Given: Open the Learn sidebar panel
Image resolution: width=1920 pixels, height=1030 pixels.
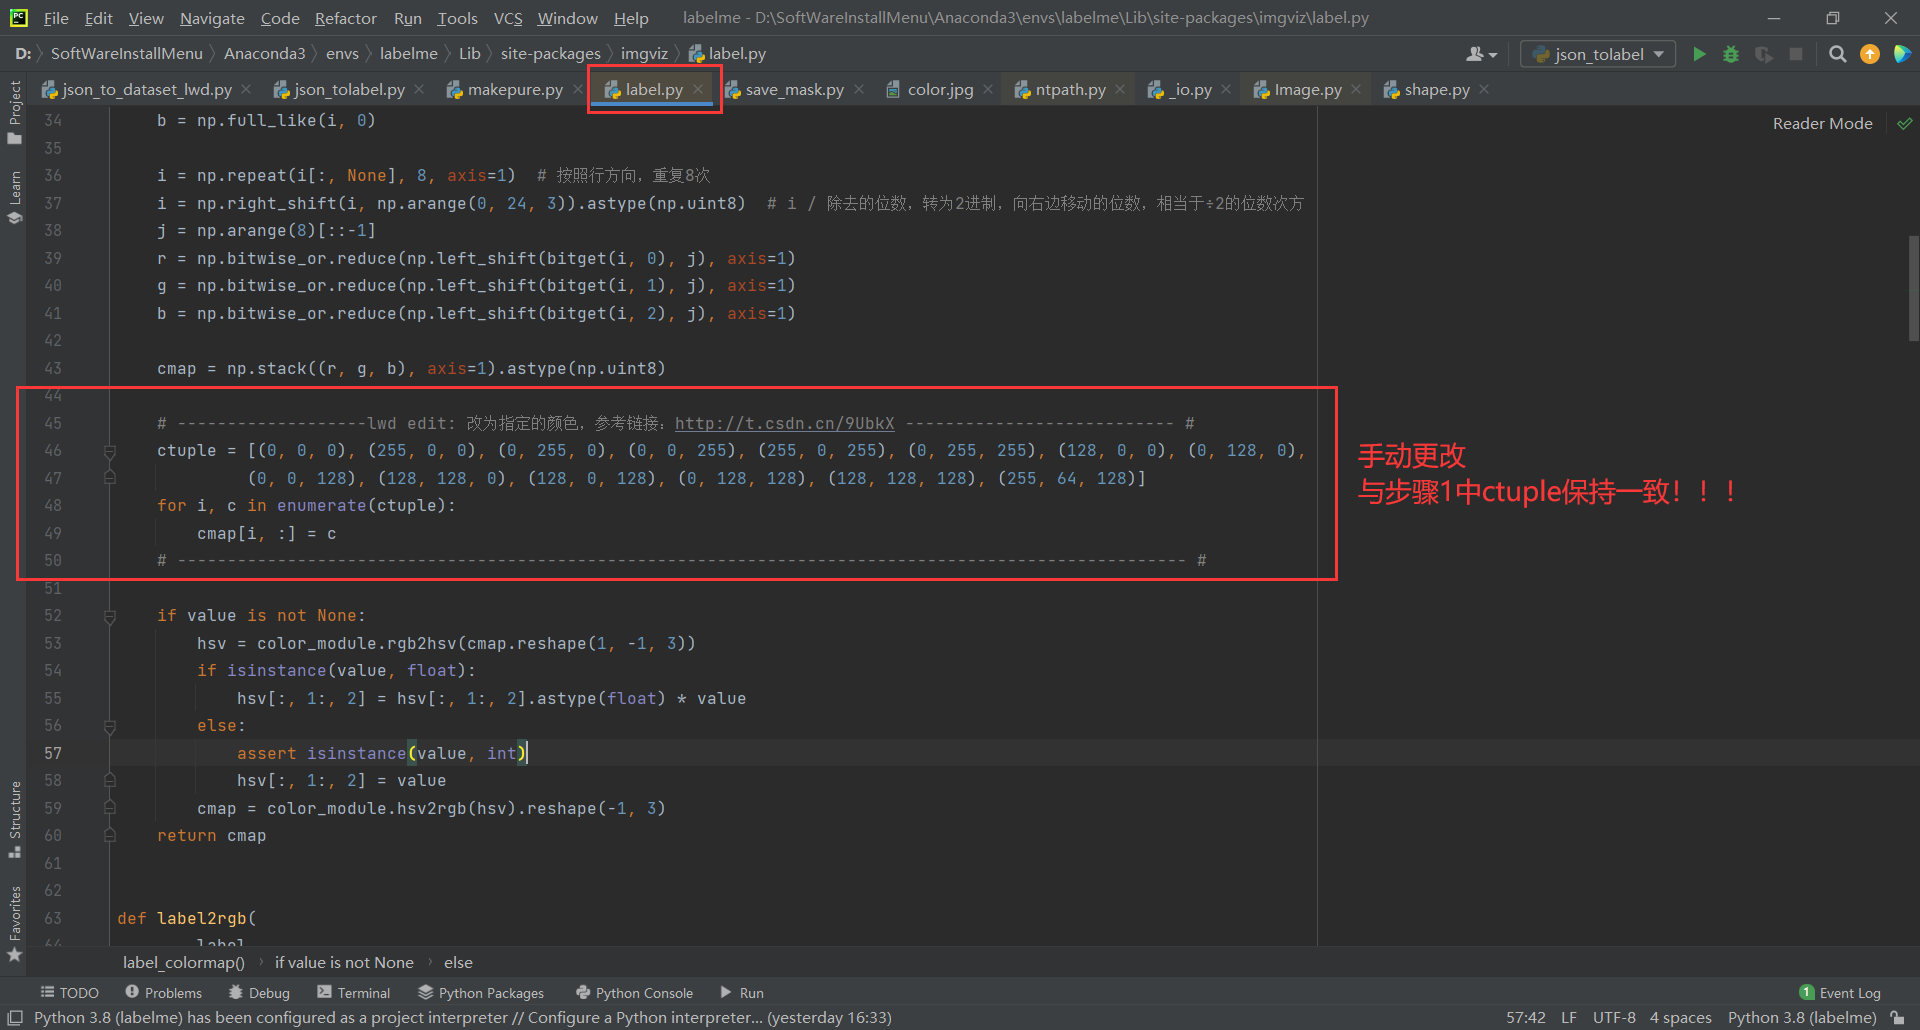Looking at the screenshot, I should coord(14,196).
